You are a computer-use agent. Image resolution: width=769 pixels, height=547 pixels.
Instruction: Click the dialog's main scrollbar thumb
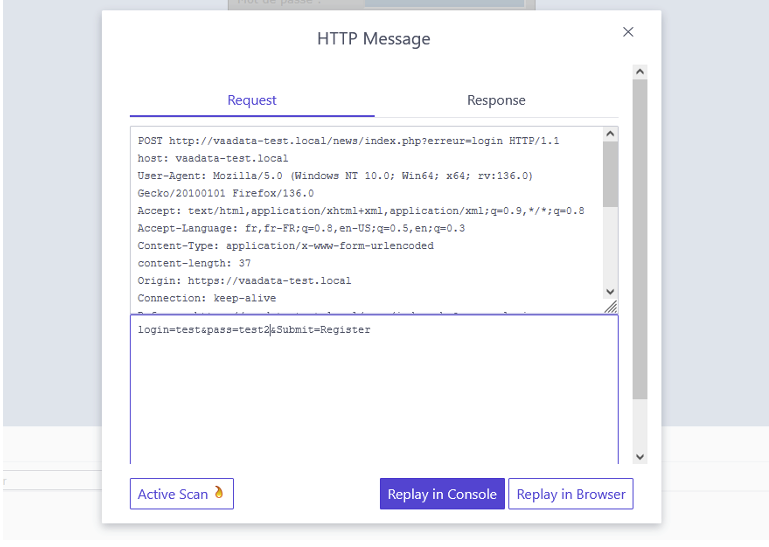click(640, 240)
